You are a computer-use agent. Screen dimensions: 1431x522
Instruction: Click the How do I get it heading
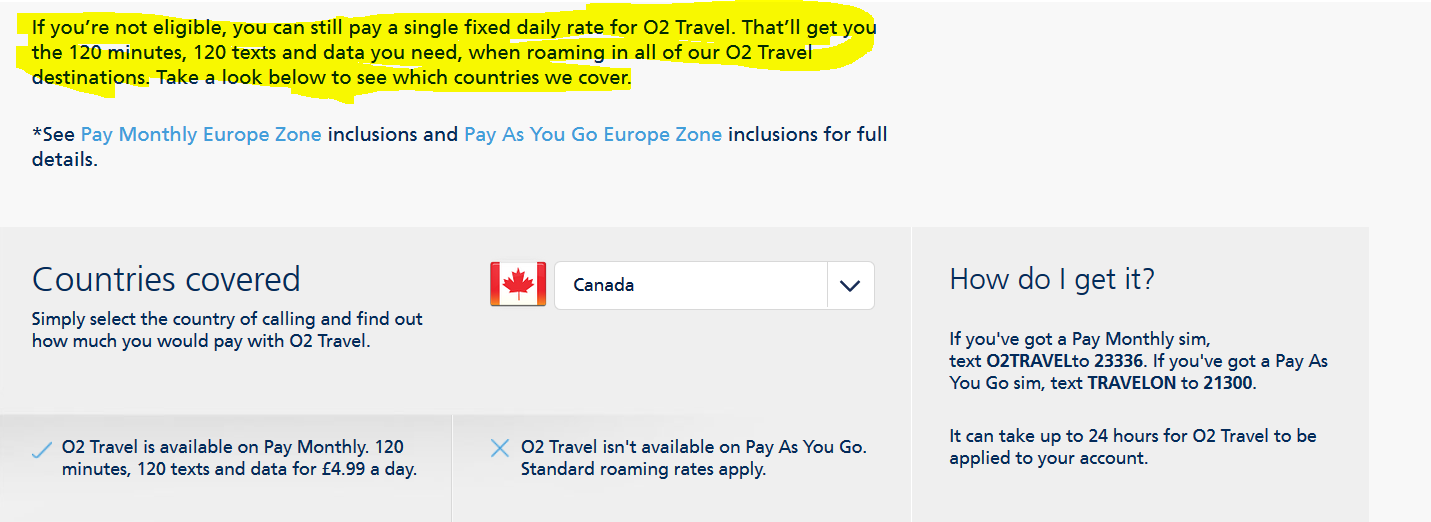(1052, 279)
